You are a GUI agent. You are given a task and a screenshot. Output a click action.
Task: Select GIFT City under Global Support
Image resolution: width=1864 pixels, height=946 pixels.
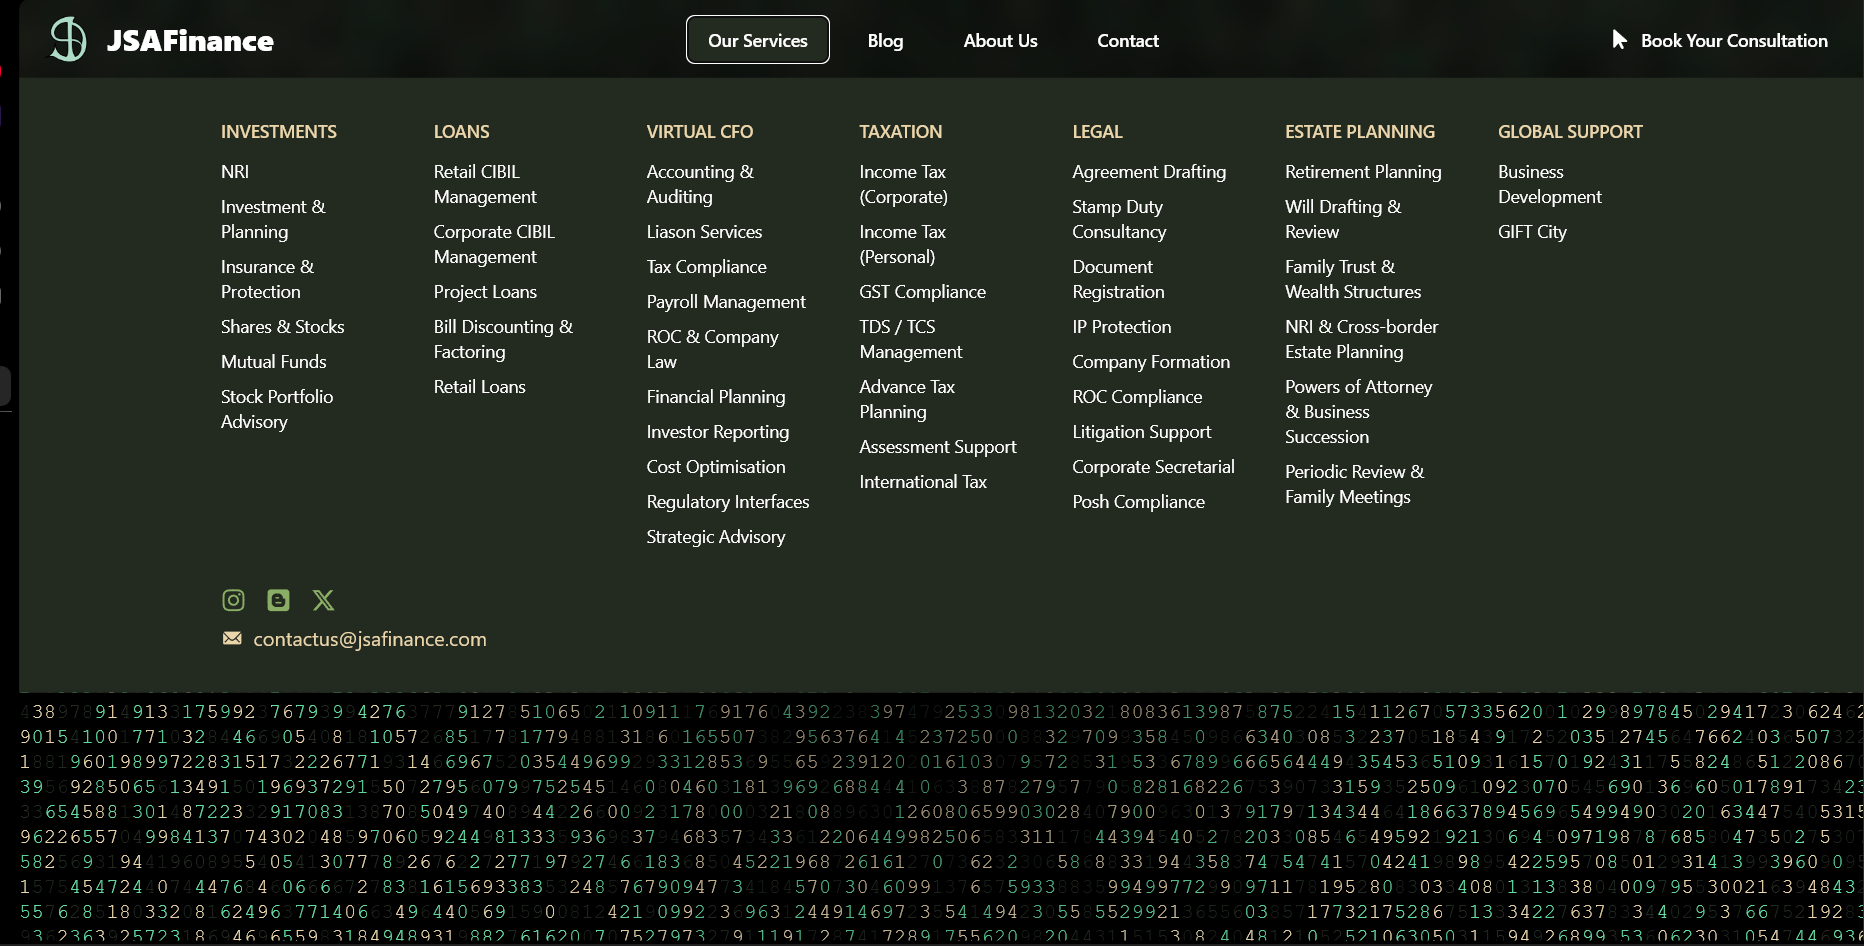tap(1532, 232)
